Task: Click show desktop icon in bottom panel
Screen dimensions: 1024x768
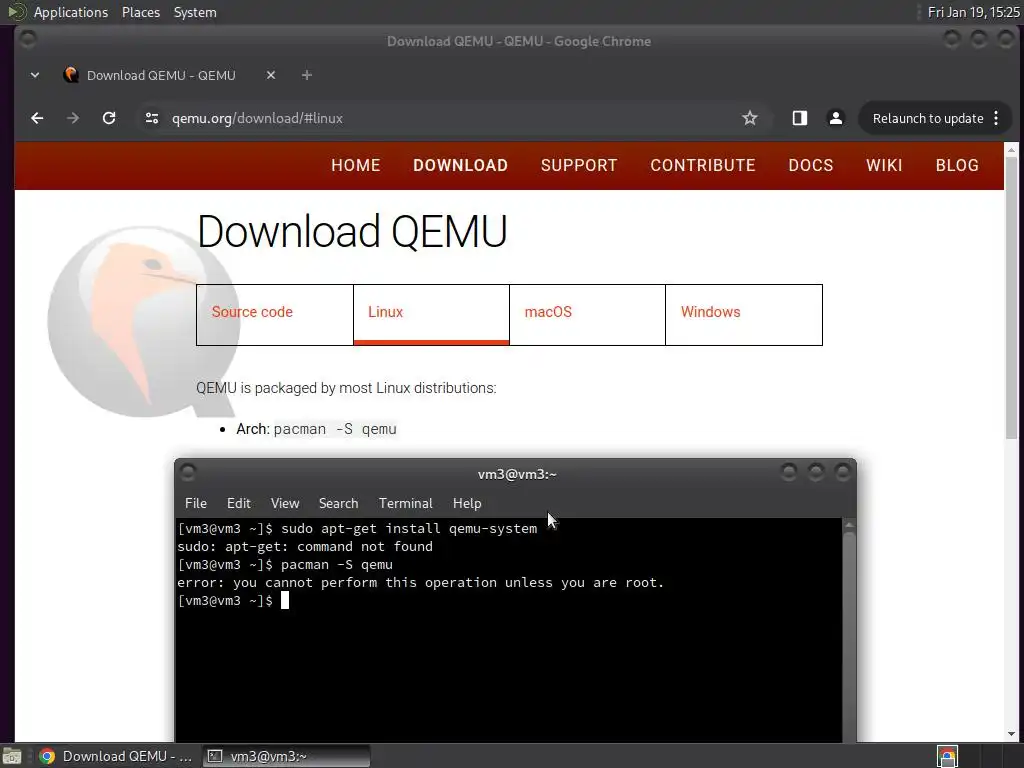Action: point(12,756)
